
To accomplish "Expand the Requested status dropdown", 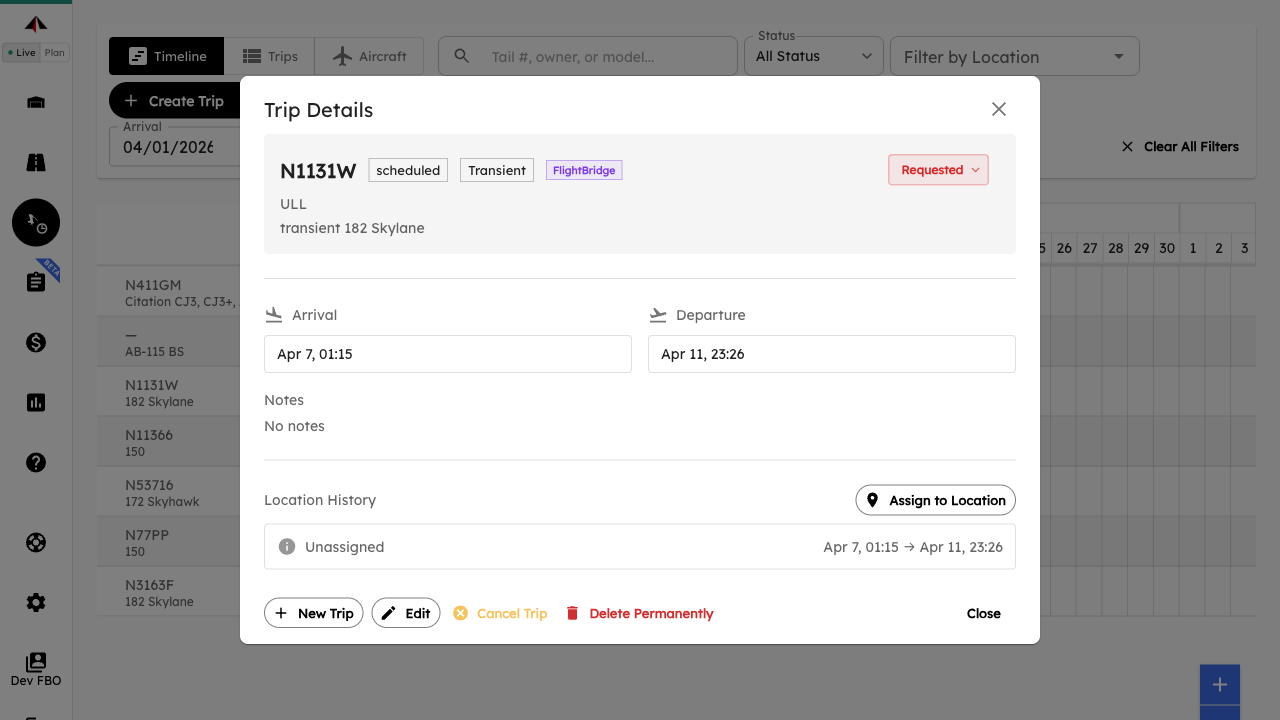I will [938, 170].
